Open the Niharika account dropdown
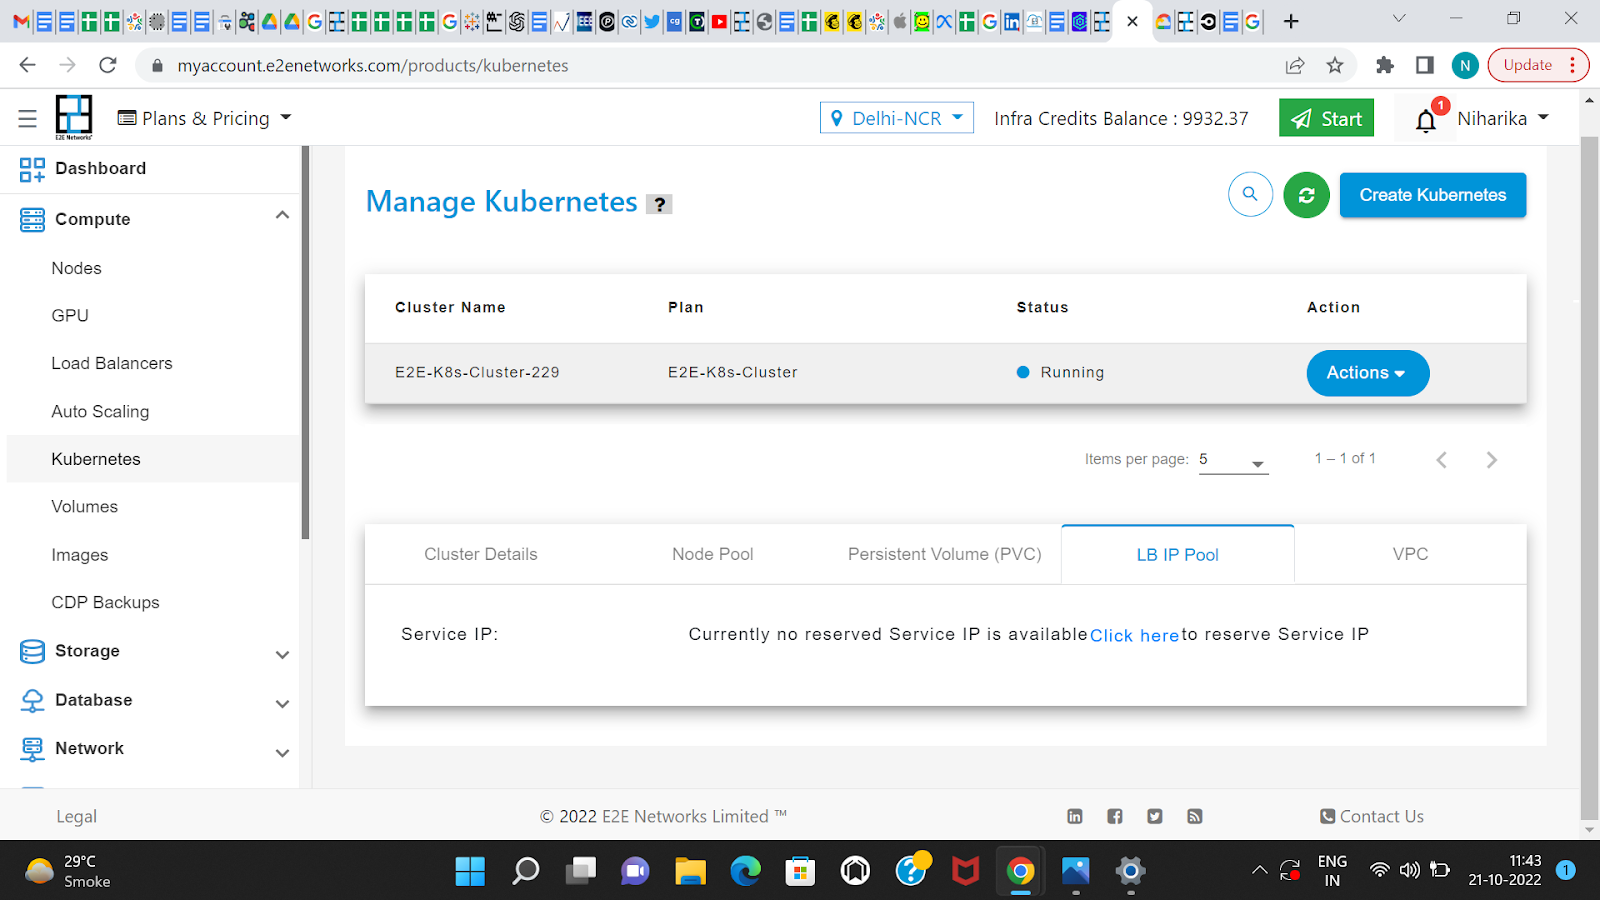Screen dimensions: 1600x900 [x=1503, y=118]
